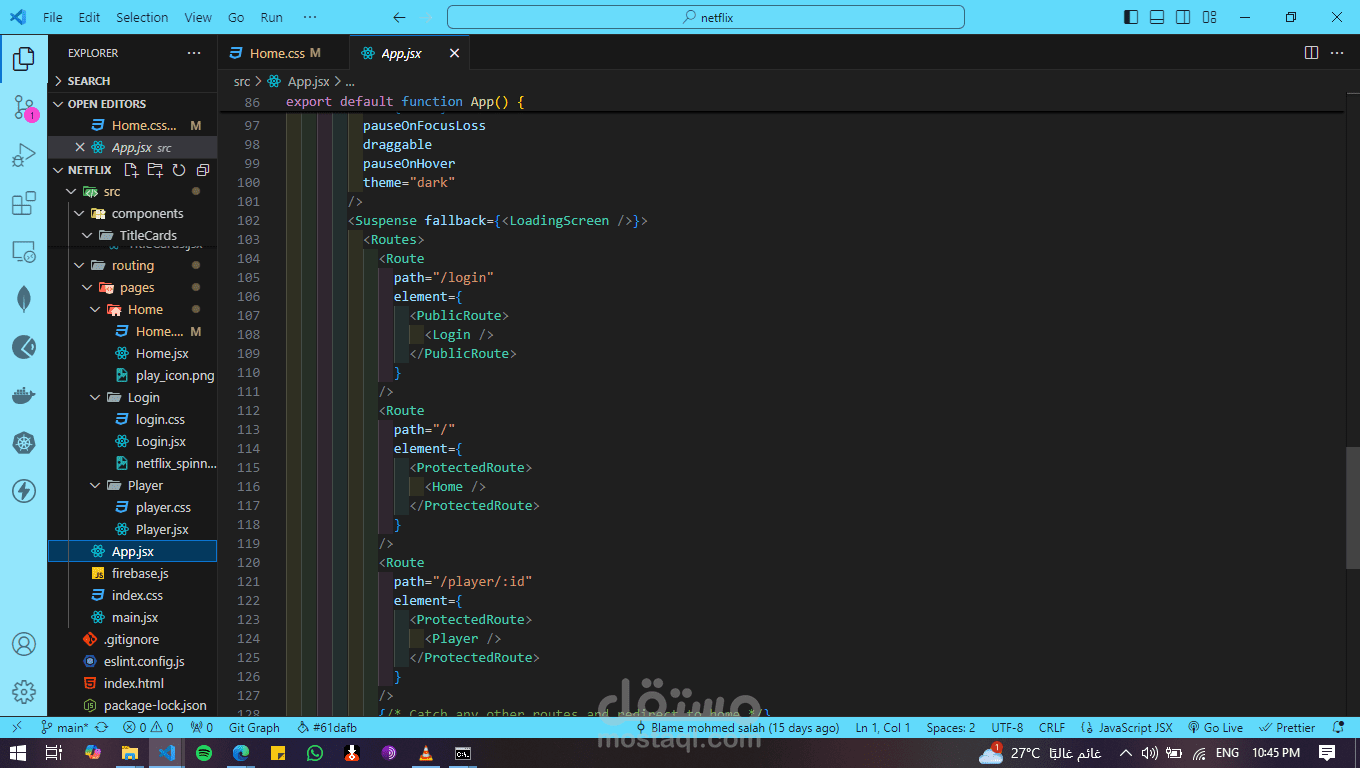Open editor More Actions ellipsis

(x=1337, y=53)
